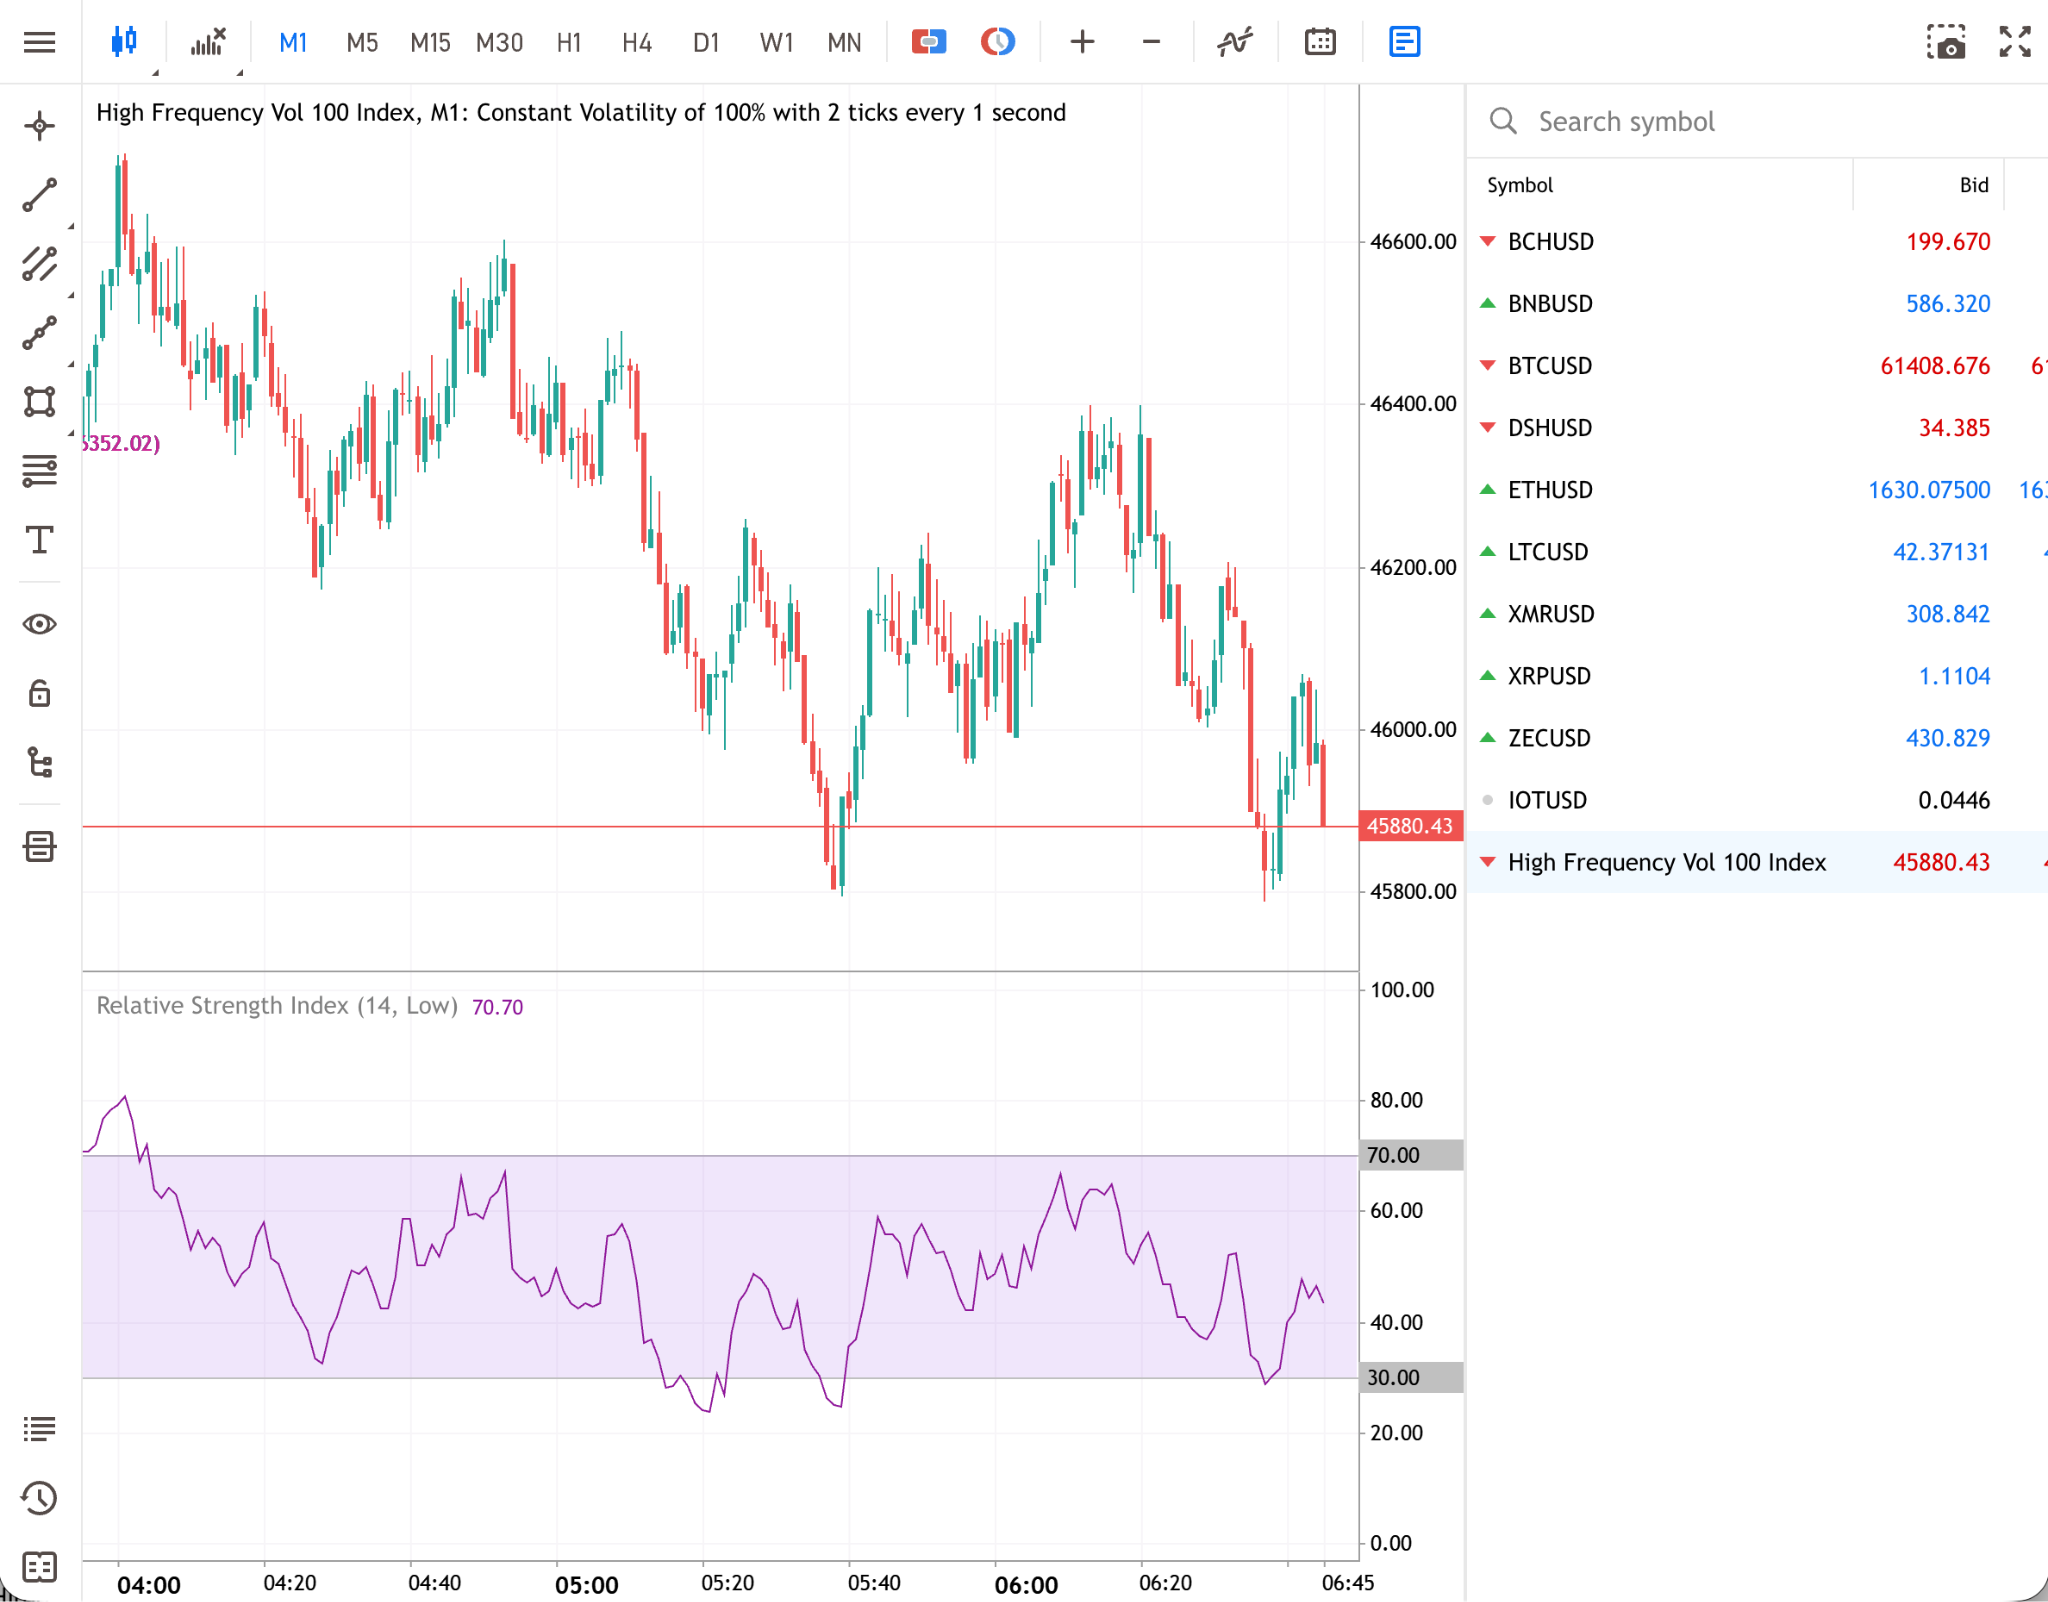This screenshot has width=2048, height=1602.
Task: Select the XMRUSD symbol row
Action: [1757, 614]
